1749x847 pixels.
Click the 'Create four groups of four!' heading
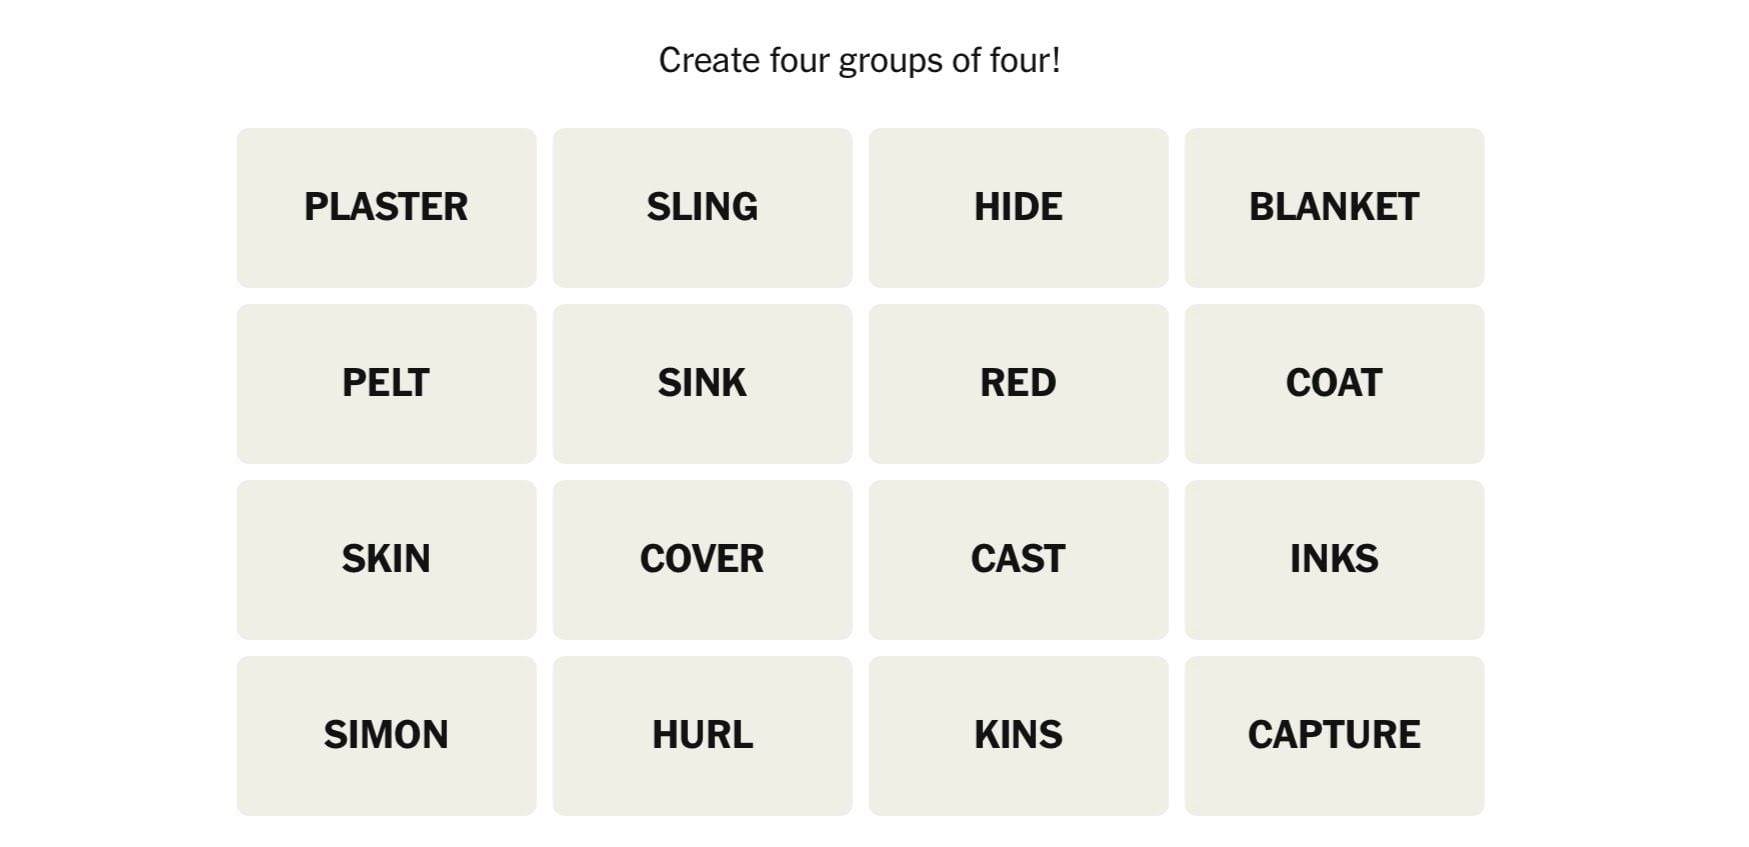click(859, 60)
